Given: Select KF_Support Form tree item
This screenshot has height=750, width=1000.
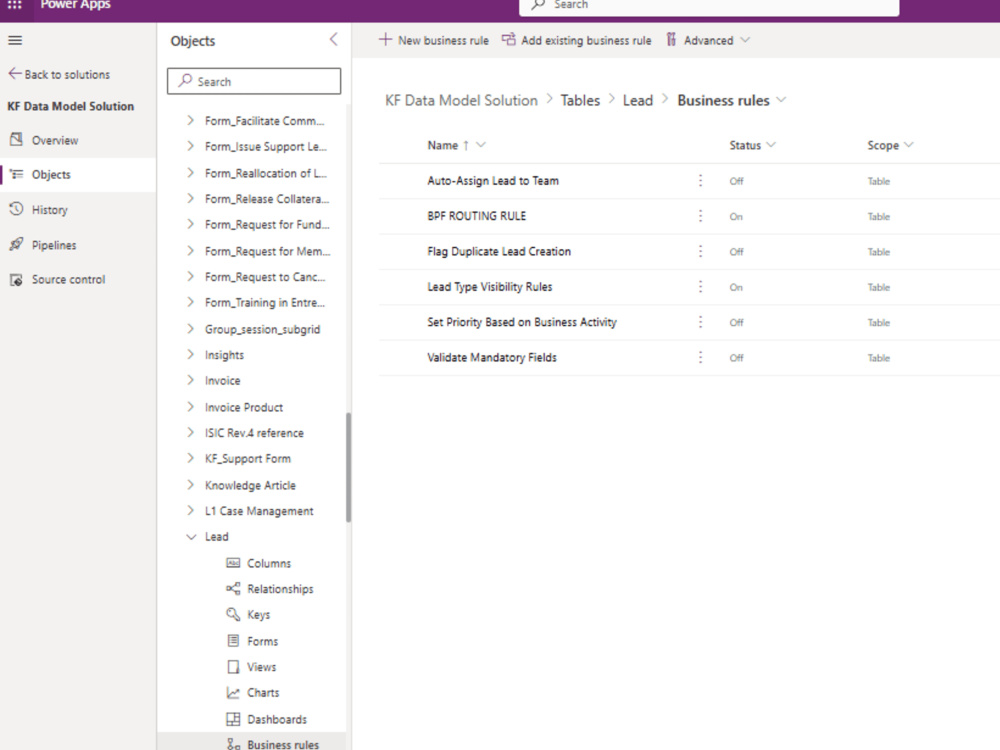Looking at the screenshot, I should pyautogui.click(x=247, y=459).
